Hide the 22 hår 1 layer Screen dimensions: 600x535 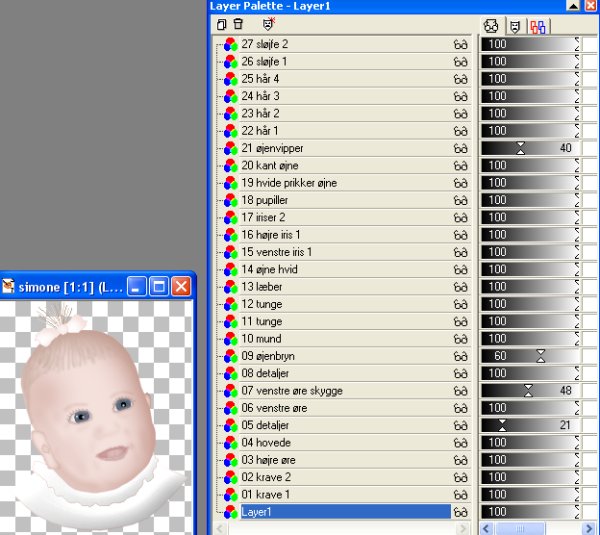point(460,131)
